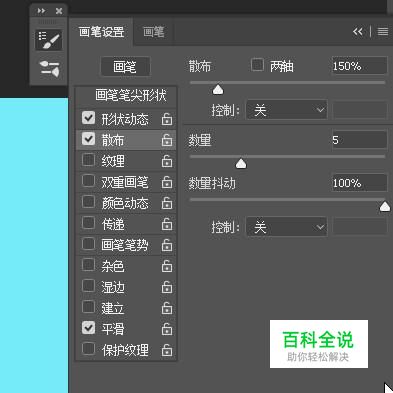Click the 散布 scatter slider handle
393x393 pixels.
(x=218, y=89)
